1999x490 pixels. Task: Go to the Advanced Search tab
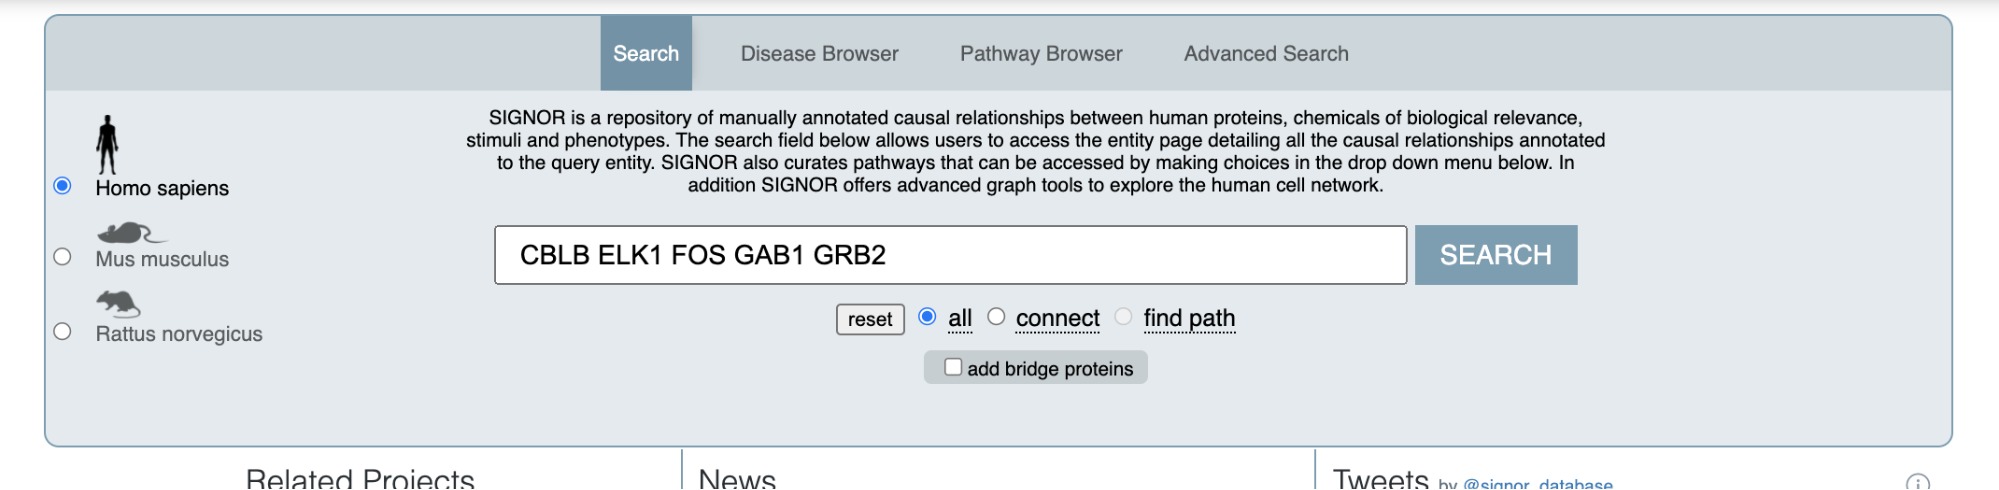click(1266, 54)
